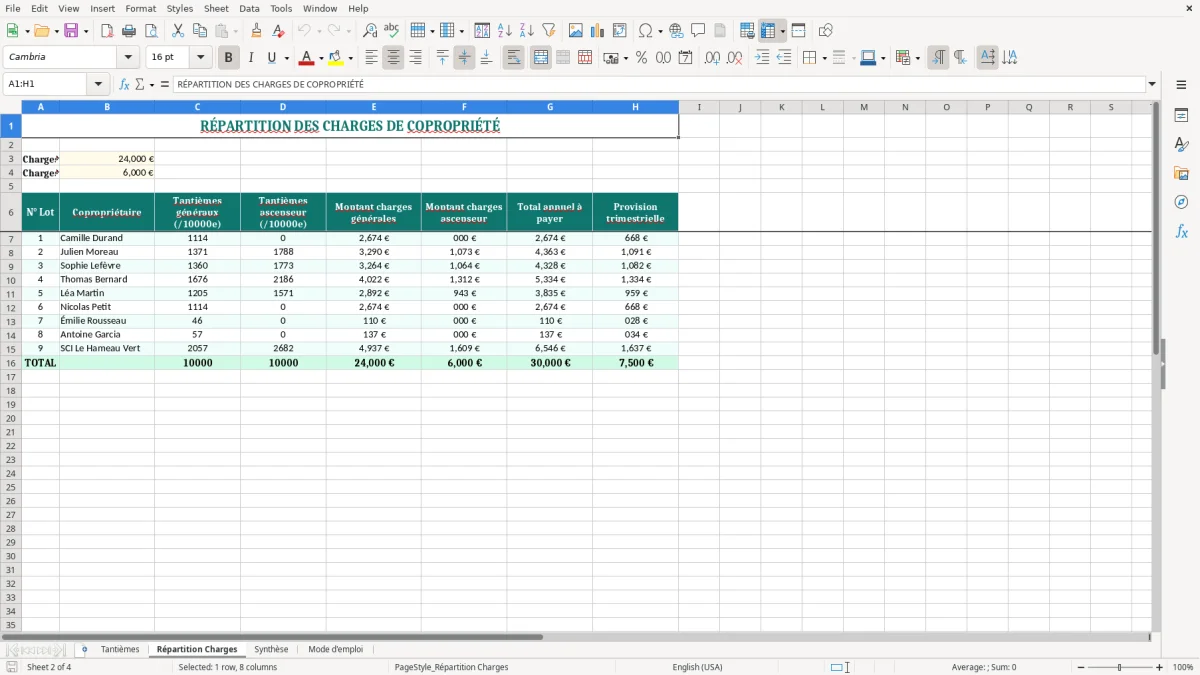This screenshot has width=1200, height=675.
Task: Open the Font Size dropdown
Action: click(200, 58)
